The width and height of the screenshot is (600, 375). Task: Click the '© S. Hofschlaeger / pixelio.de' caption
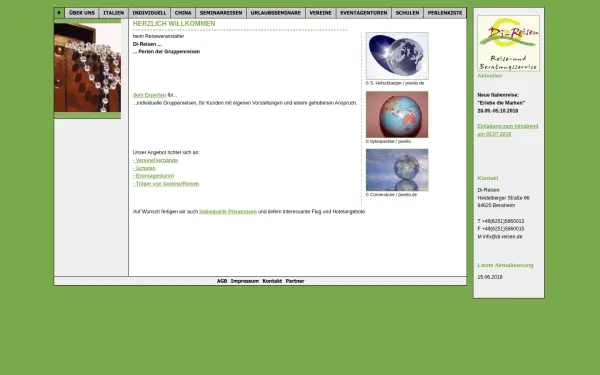(395, 83)
